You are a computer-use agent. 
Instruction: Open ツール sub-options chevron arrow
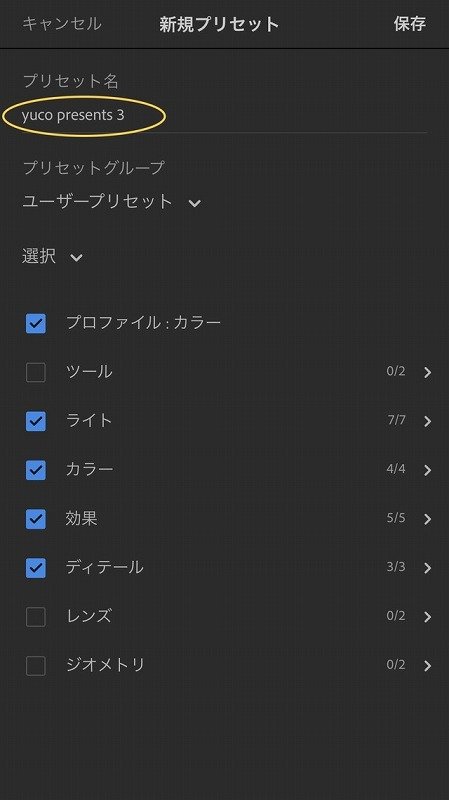pos(428,372)
